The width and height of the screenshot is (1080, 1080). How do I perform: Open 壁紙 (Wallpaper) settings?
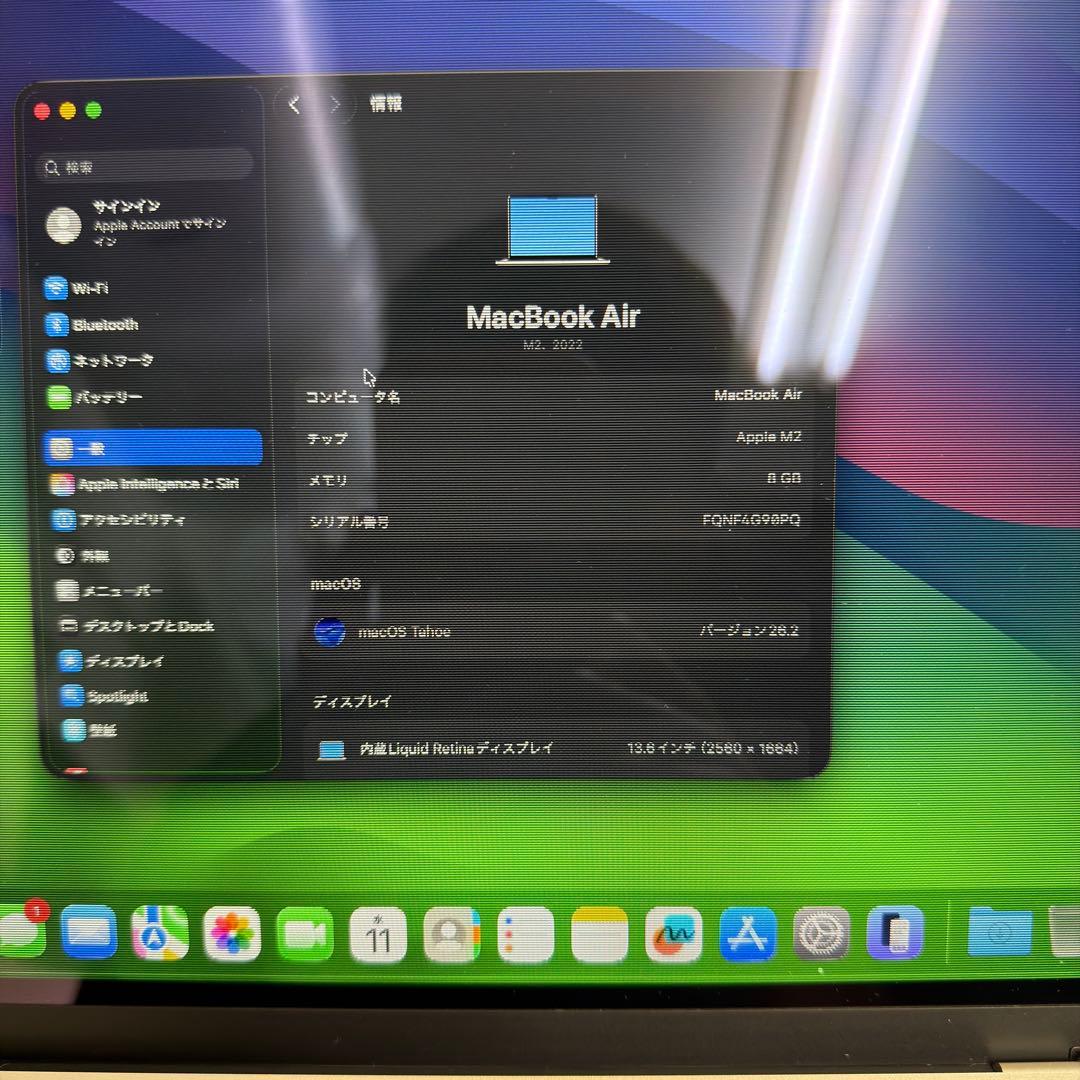pyautogui.click(x=97, y=731)
